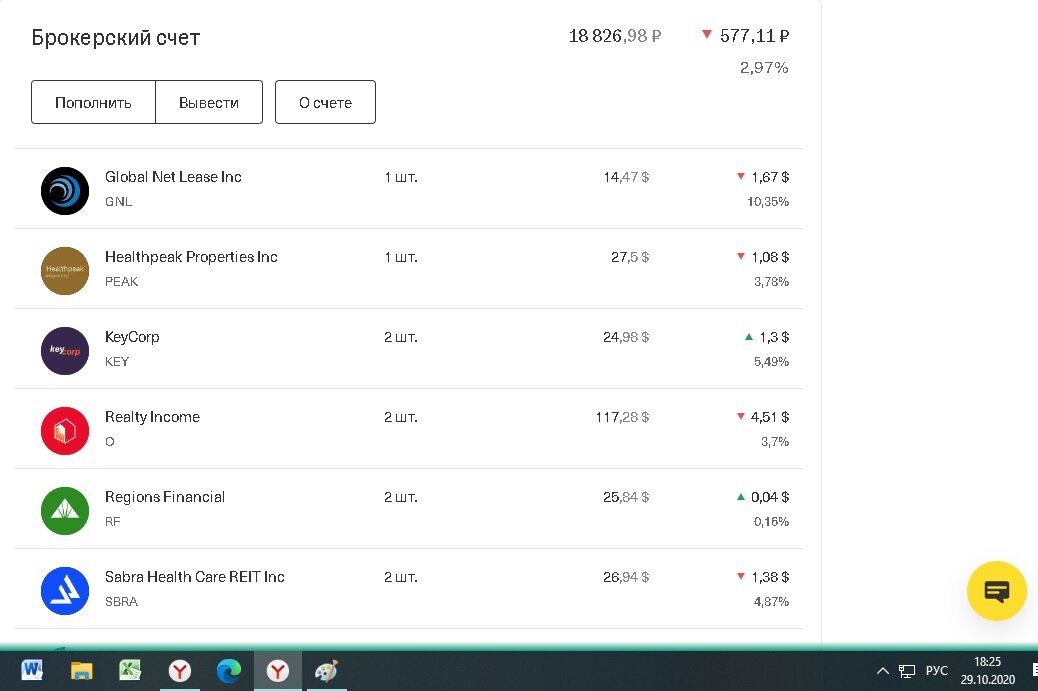Click the 117,28 $ value

(x=622, y=417)
